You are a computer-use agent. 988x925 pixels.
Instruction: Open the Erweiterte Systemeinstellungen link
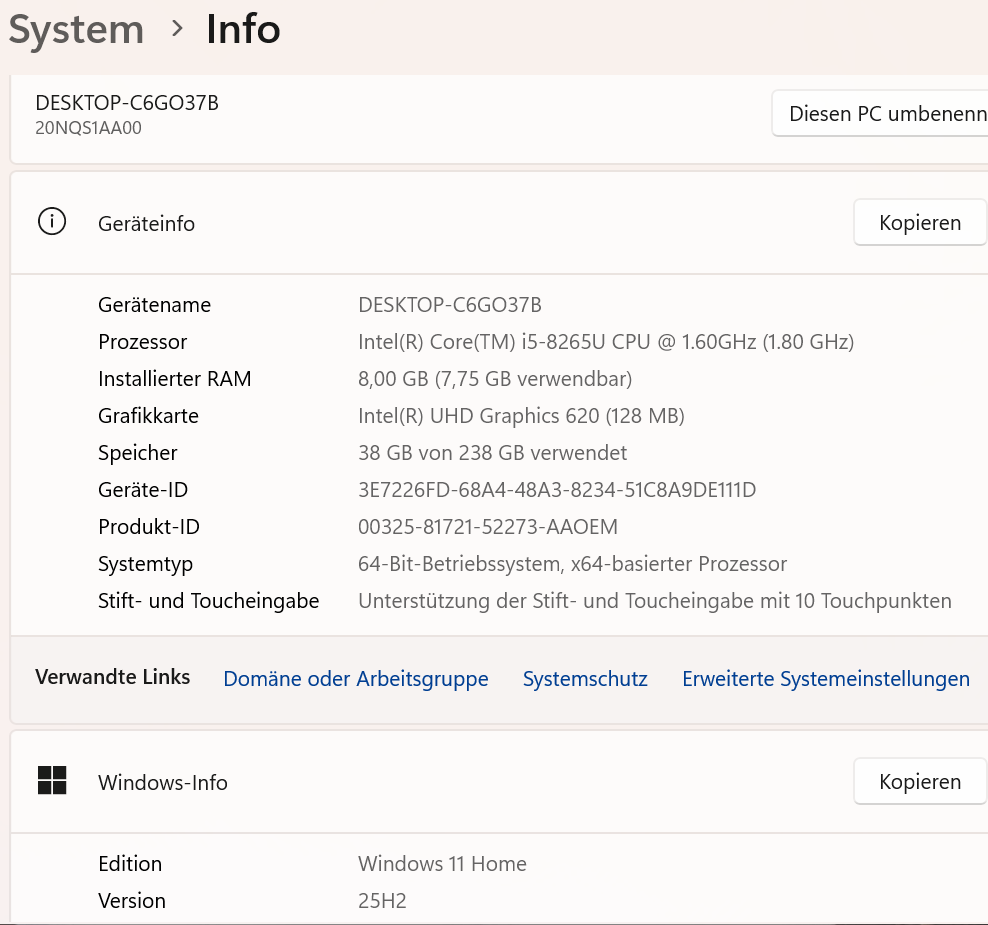[826, 679]
